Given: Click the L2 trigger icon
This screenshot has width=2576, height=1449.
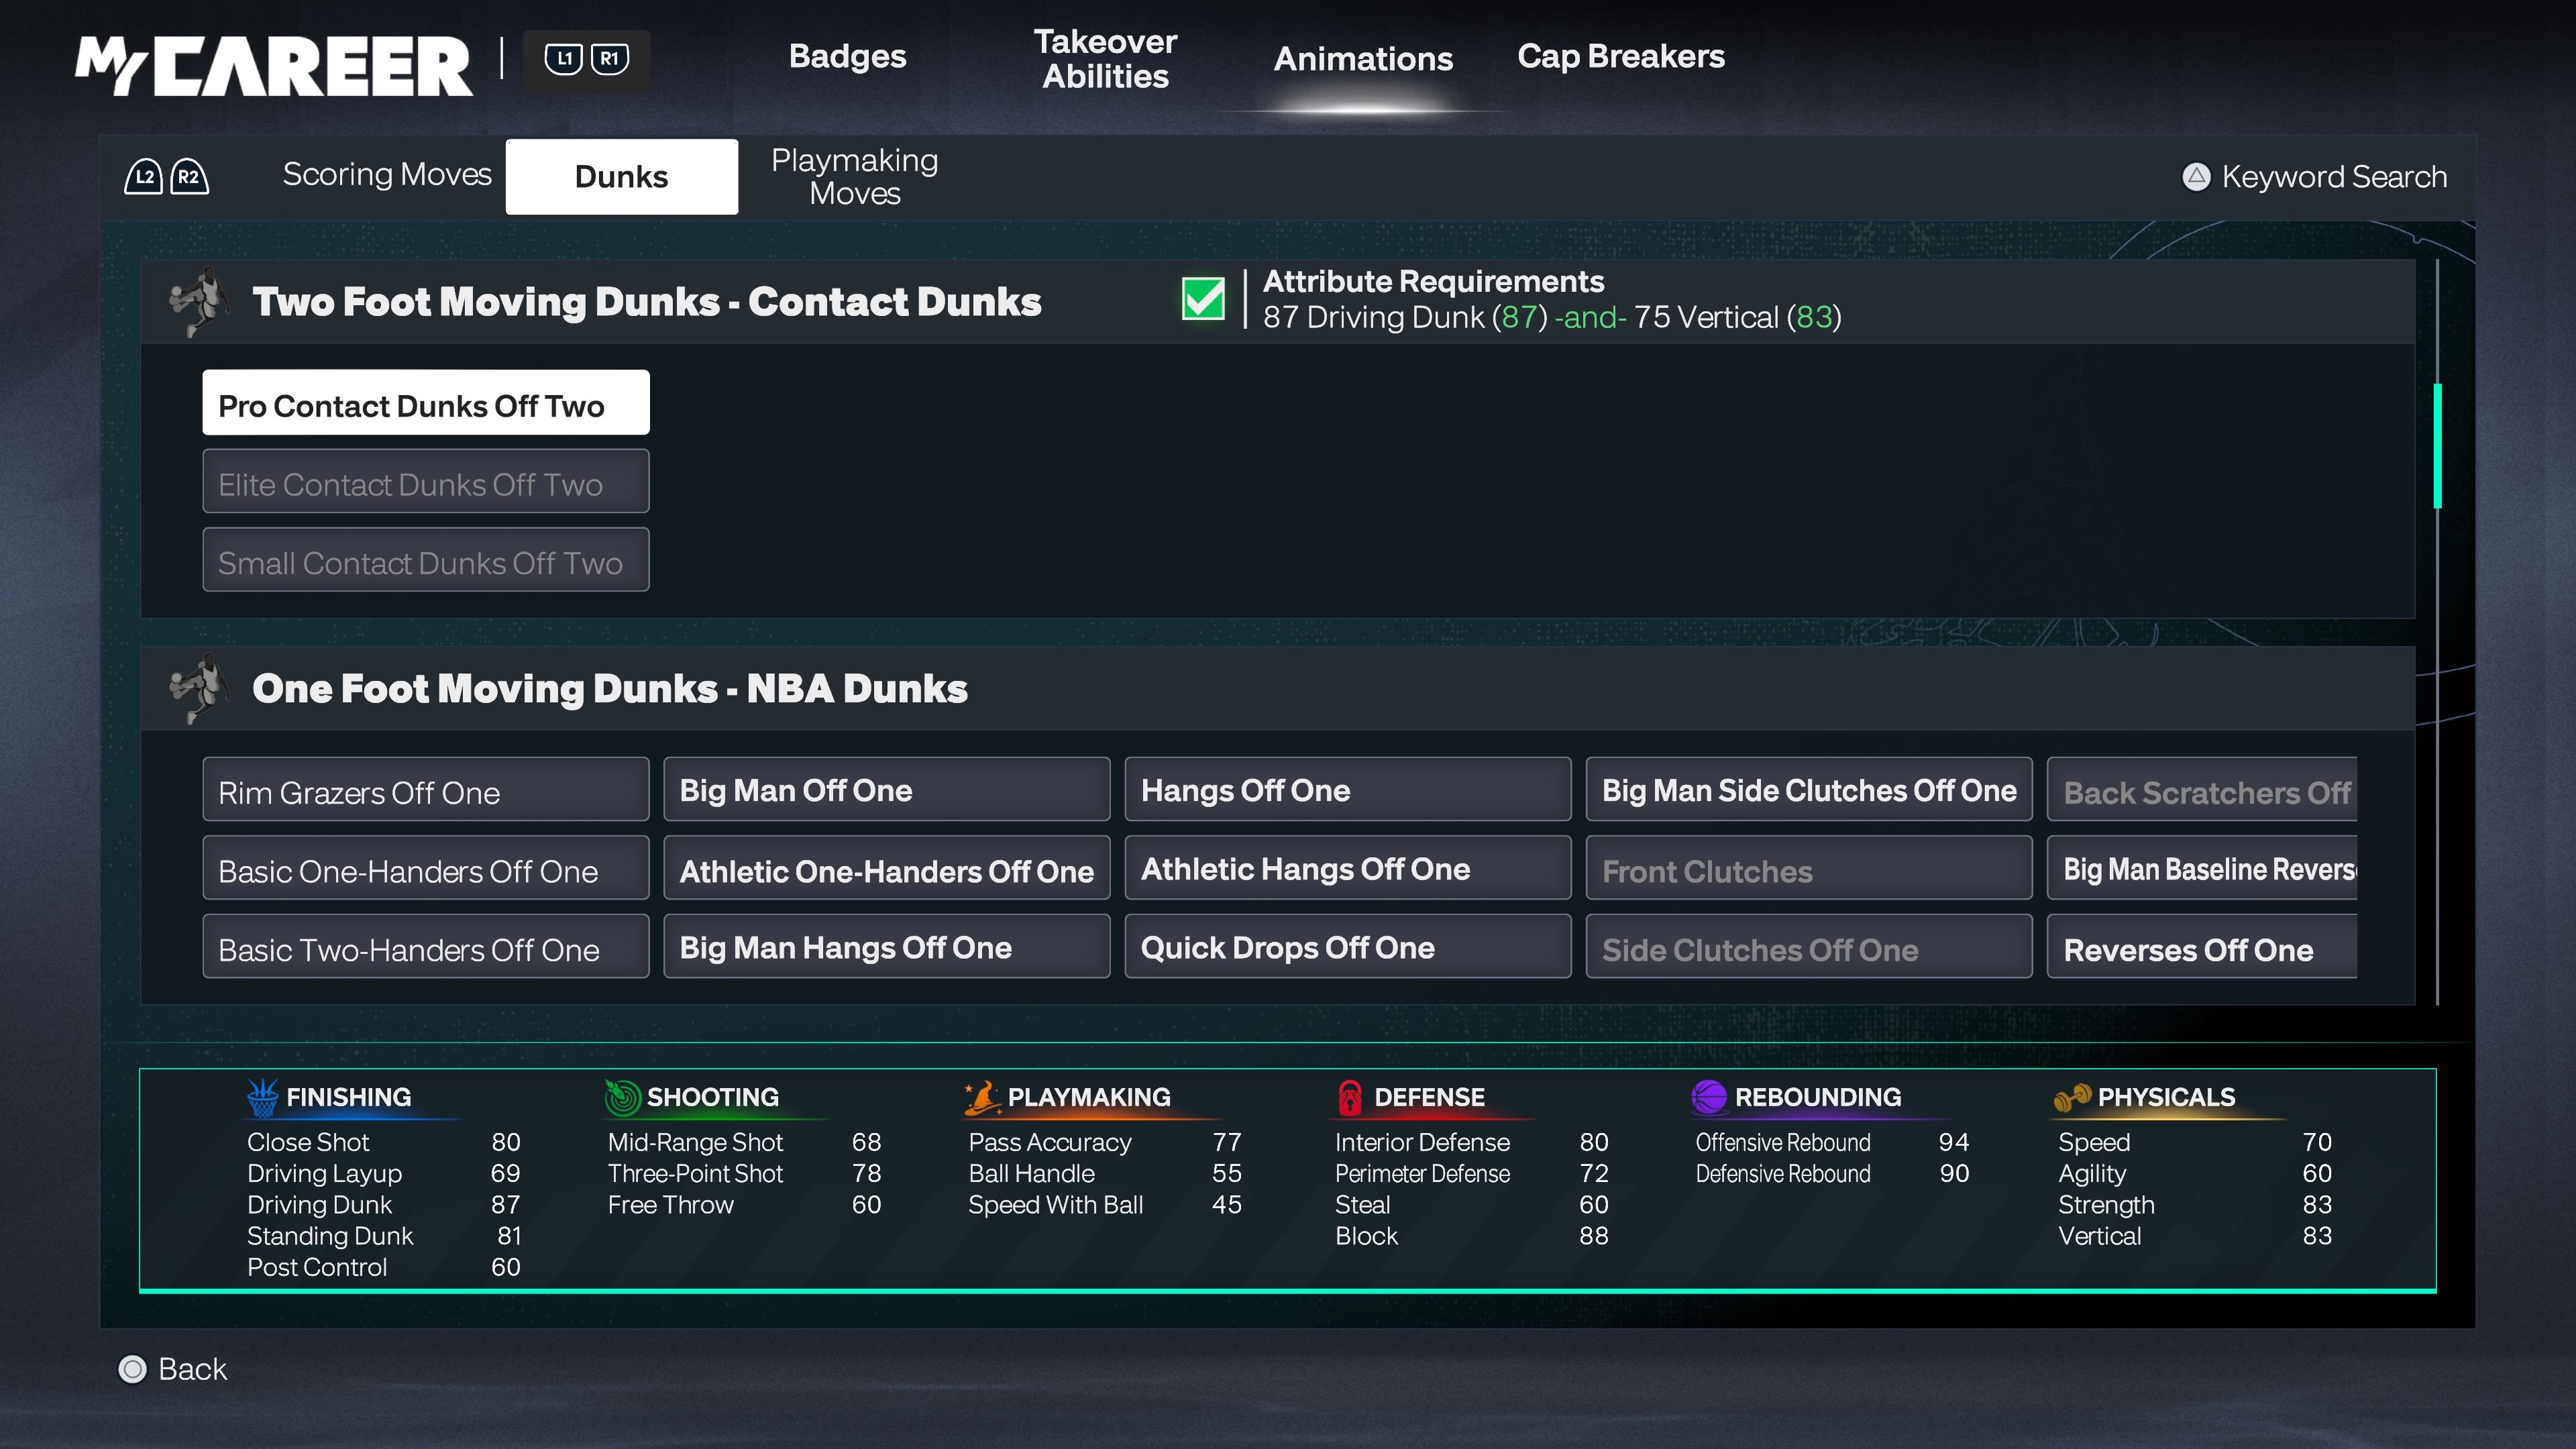Looking at the screenshot, I should 144,177.
